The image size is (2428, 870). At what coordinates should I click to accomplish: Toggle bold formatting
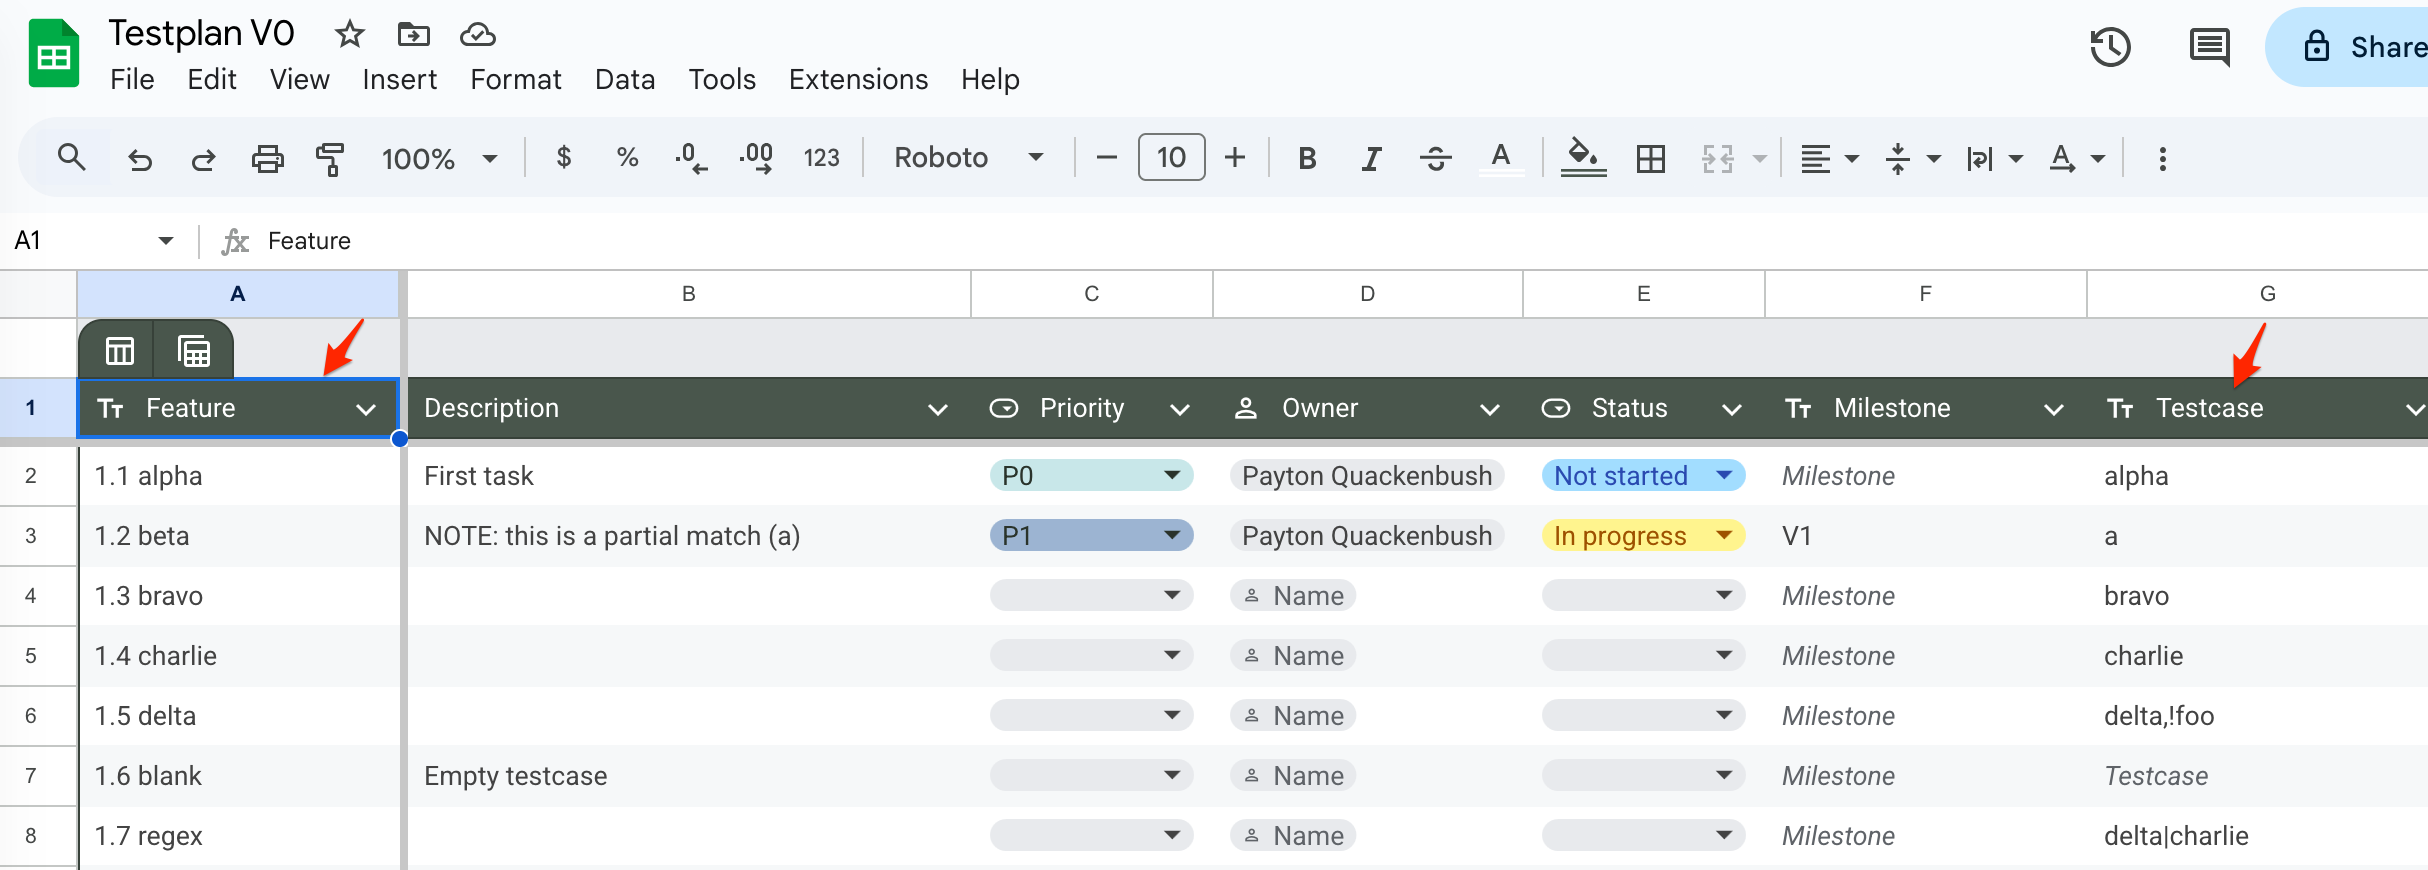point(1307,158)
